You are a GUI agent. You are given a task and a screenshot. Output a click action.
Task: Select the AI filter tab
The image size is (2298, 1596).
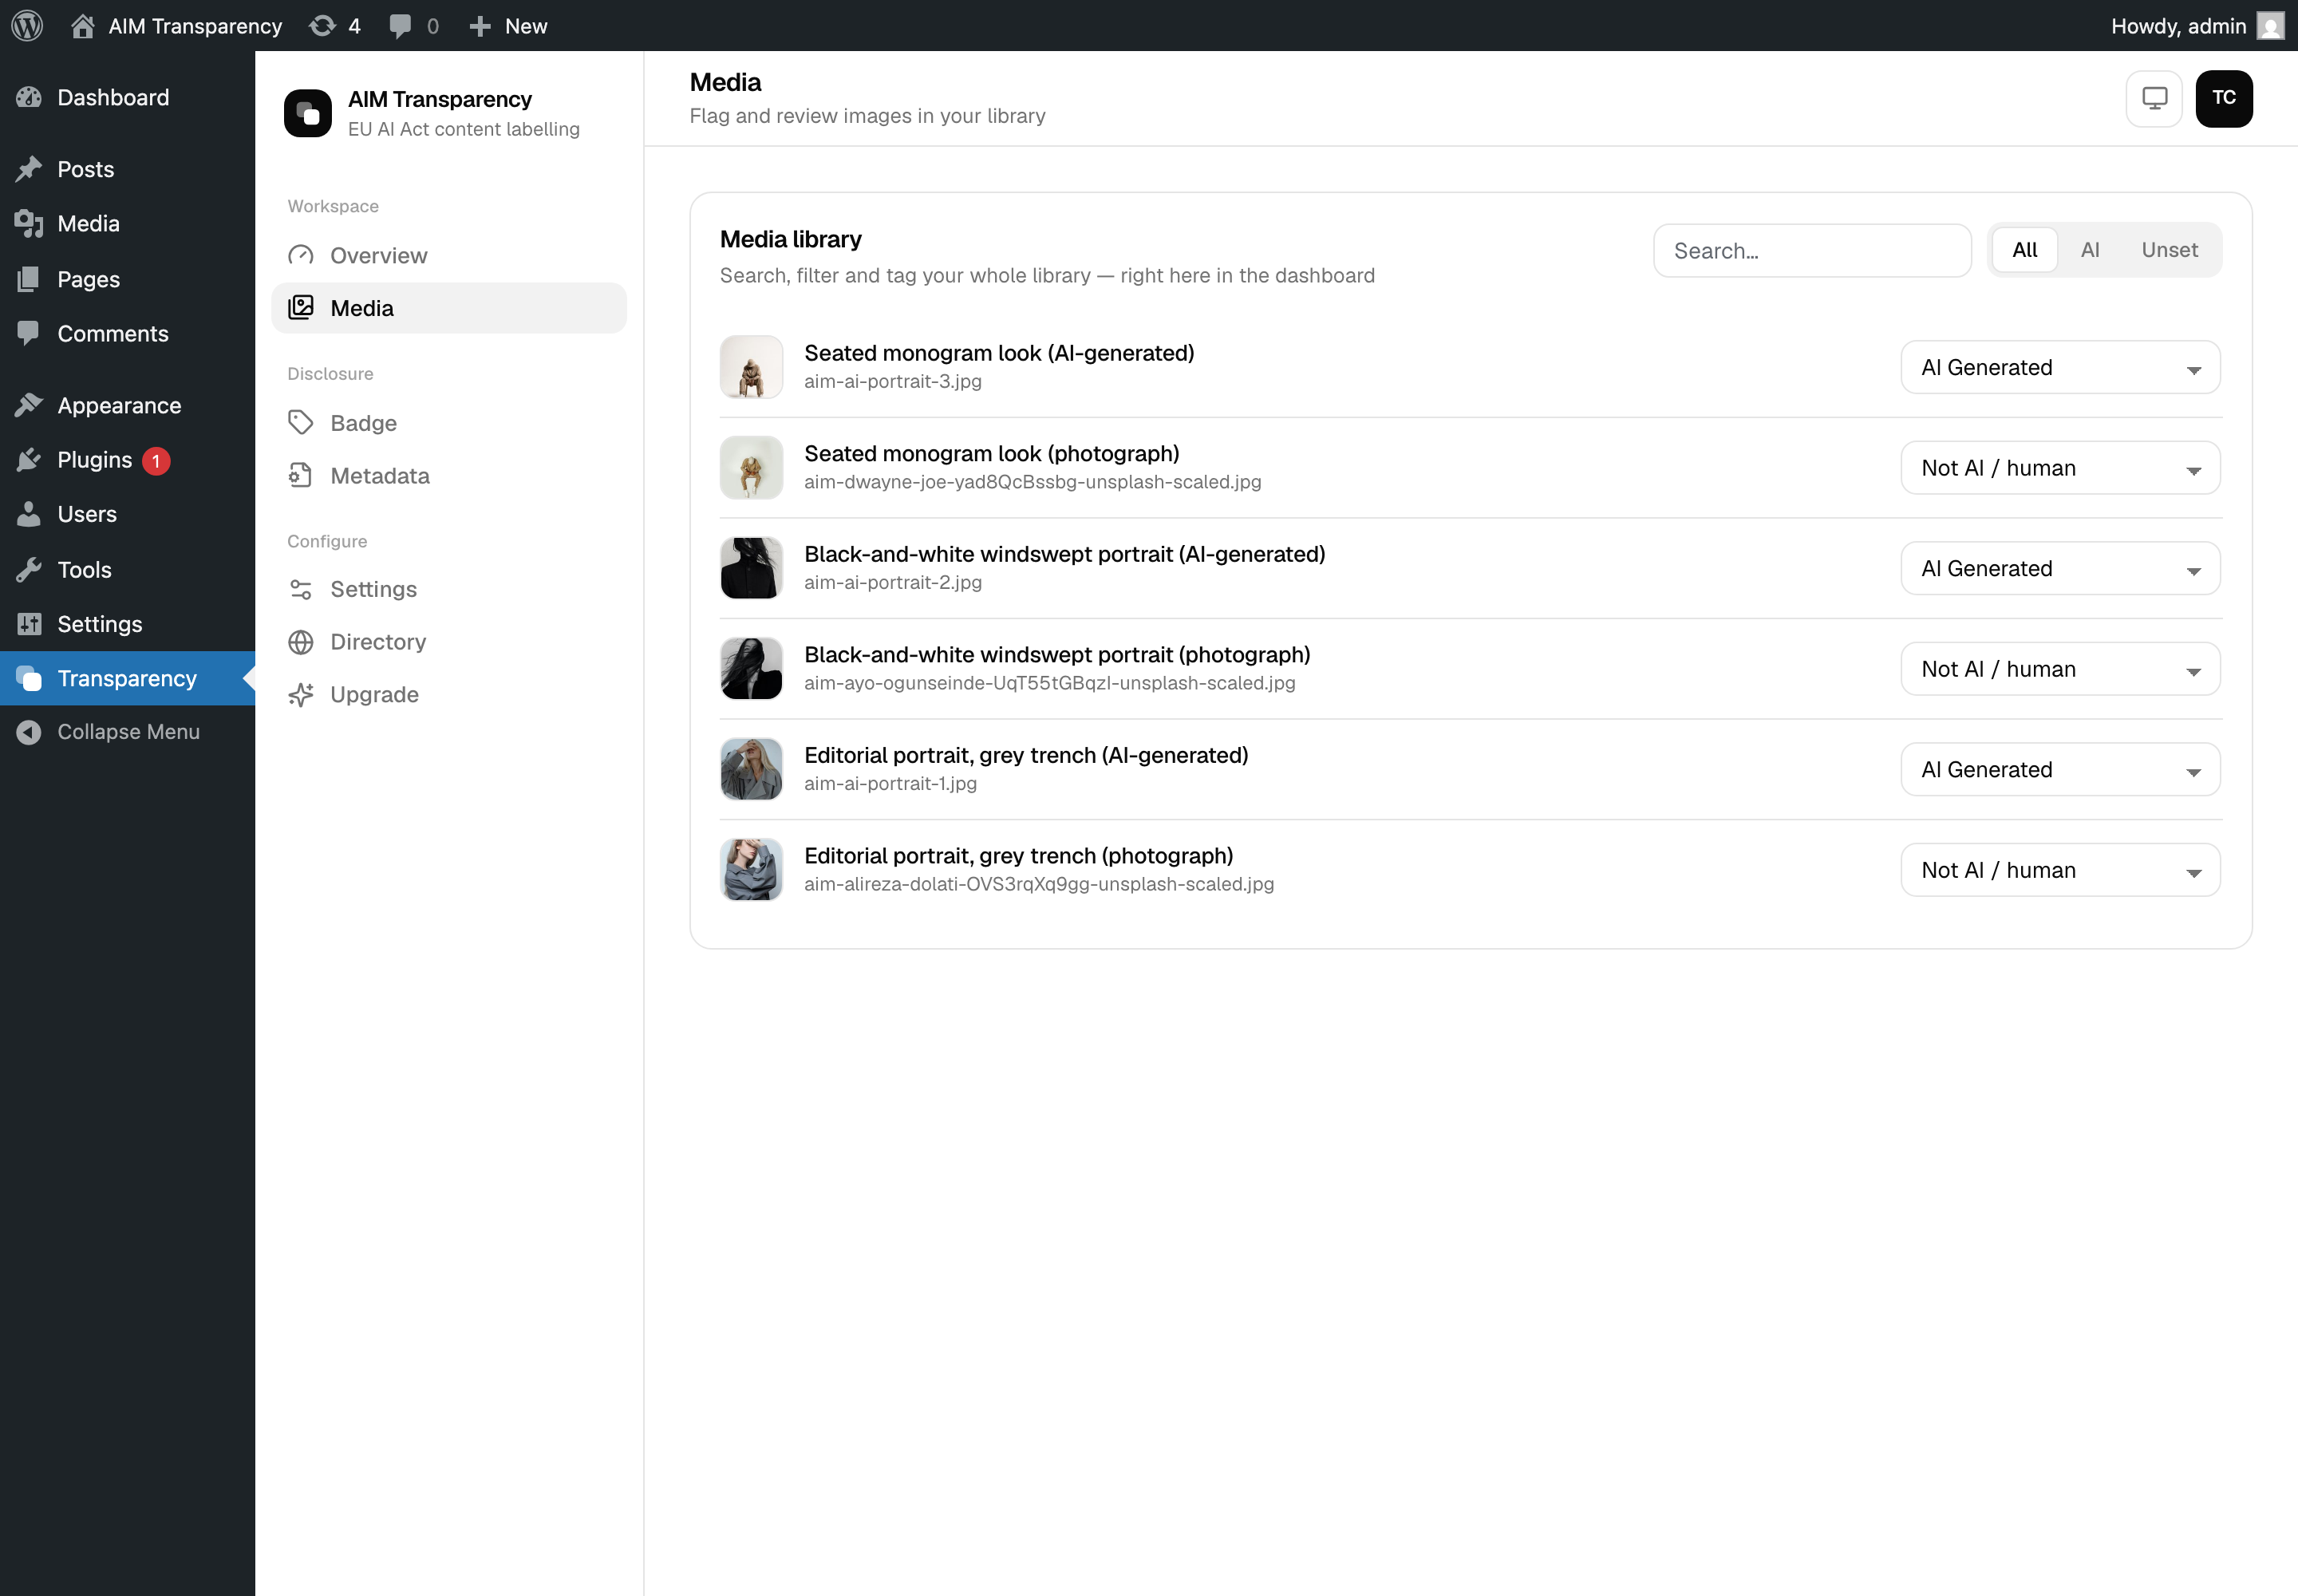[x=2090, y=250]
